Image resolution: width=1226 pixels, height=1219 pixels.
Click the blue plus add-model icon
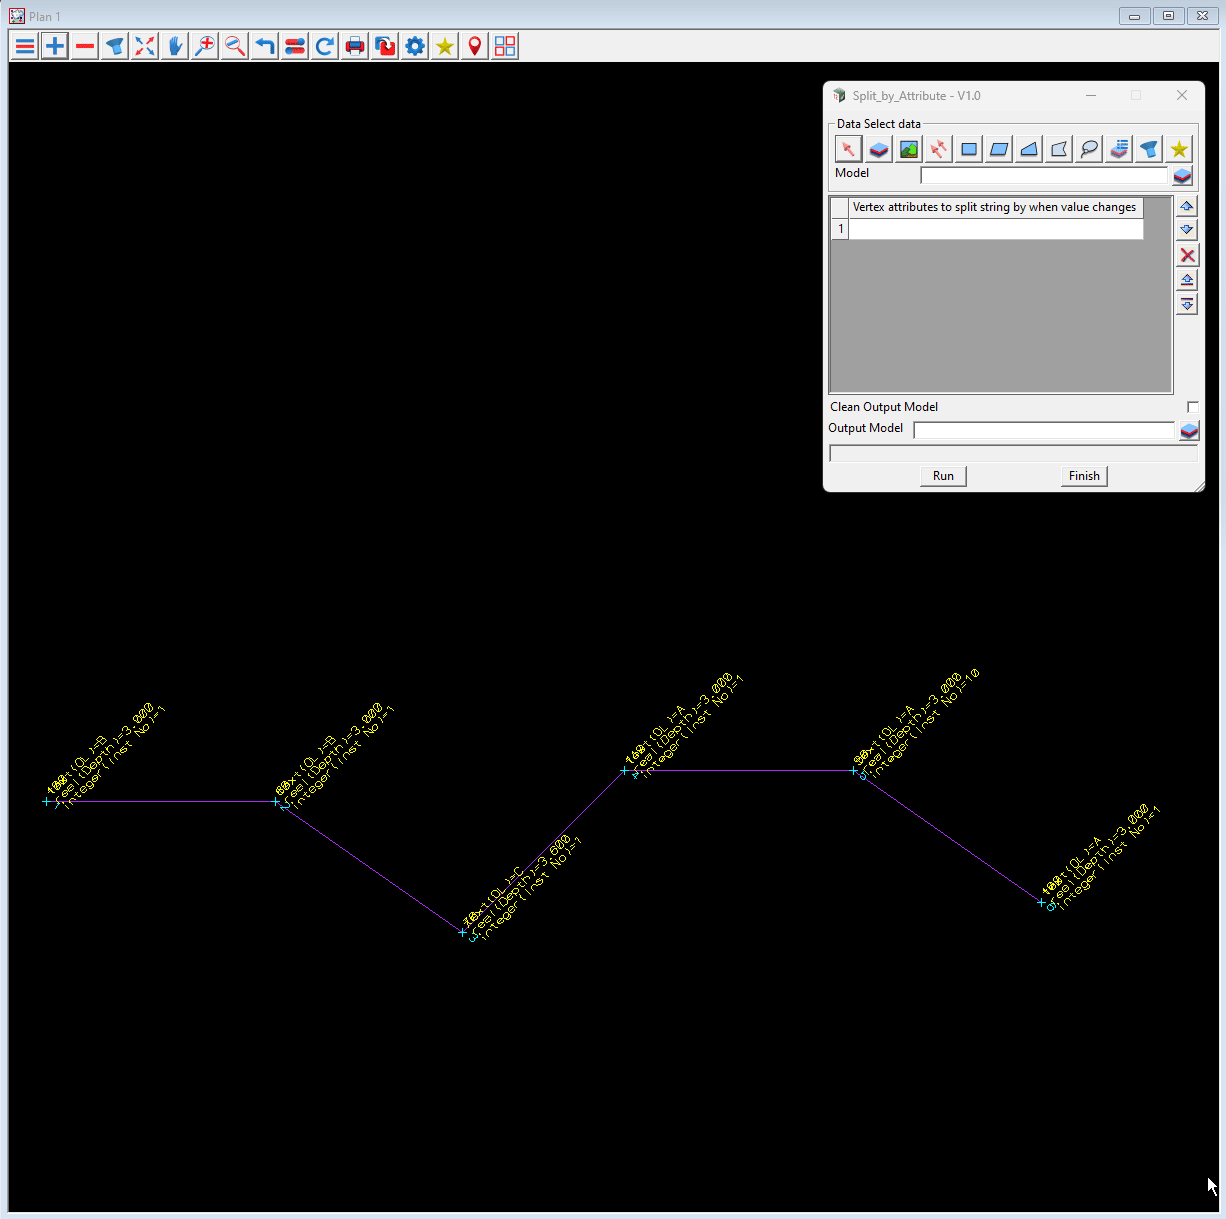(55, 46)
